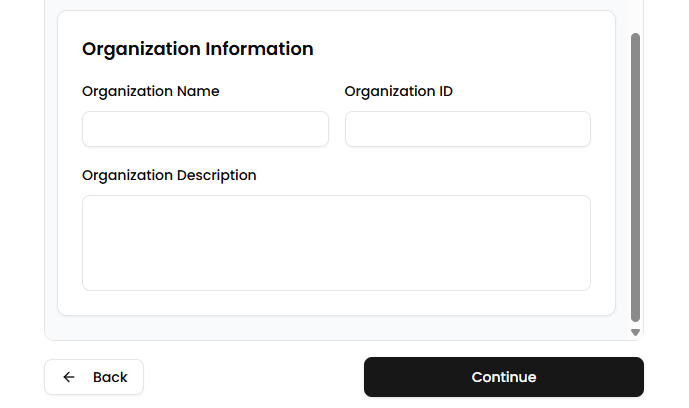Click the Organization Name label
This screenshot has height=408, width=689.
coord(151,91)
